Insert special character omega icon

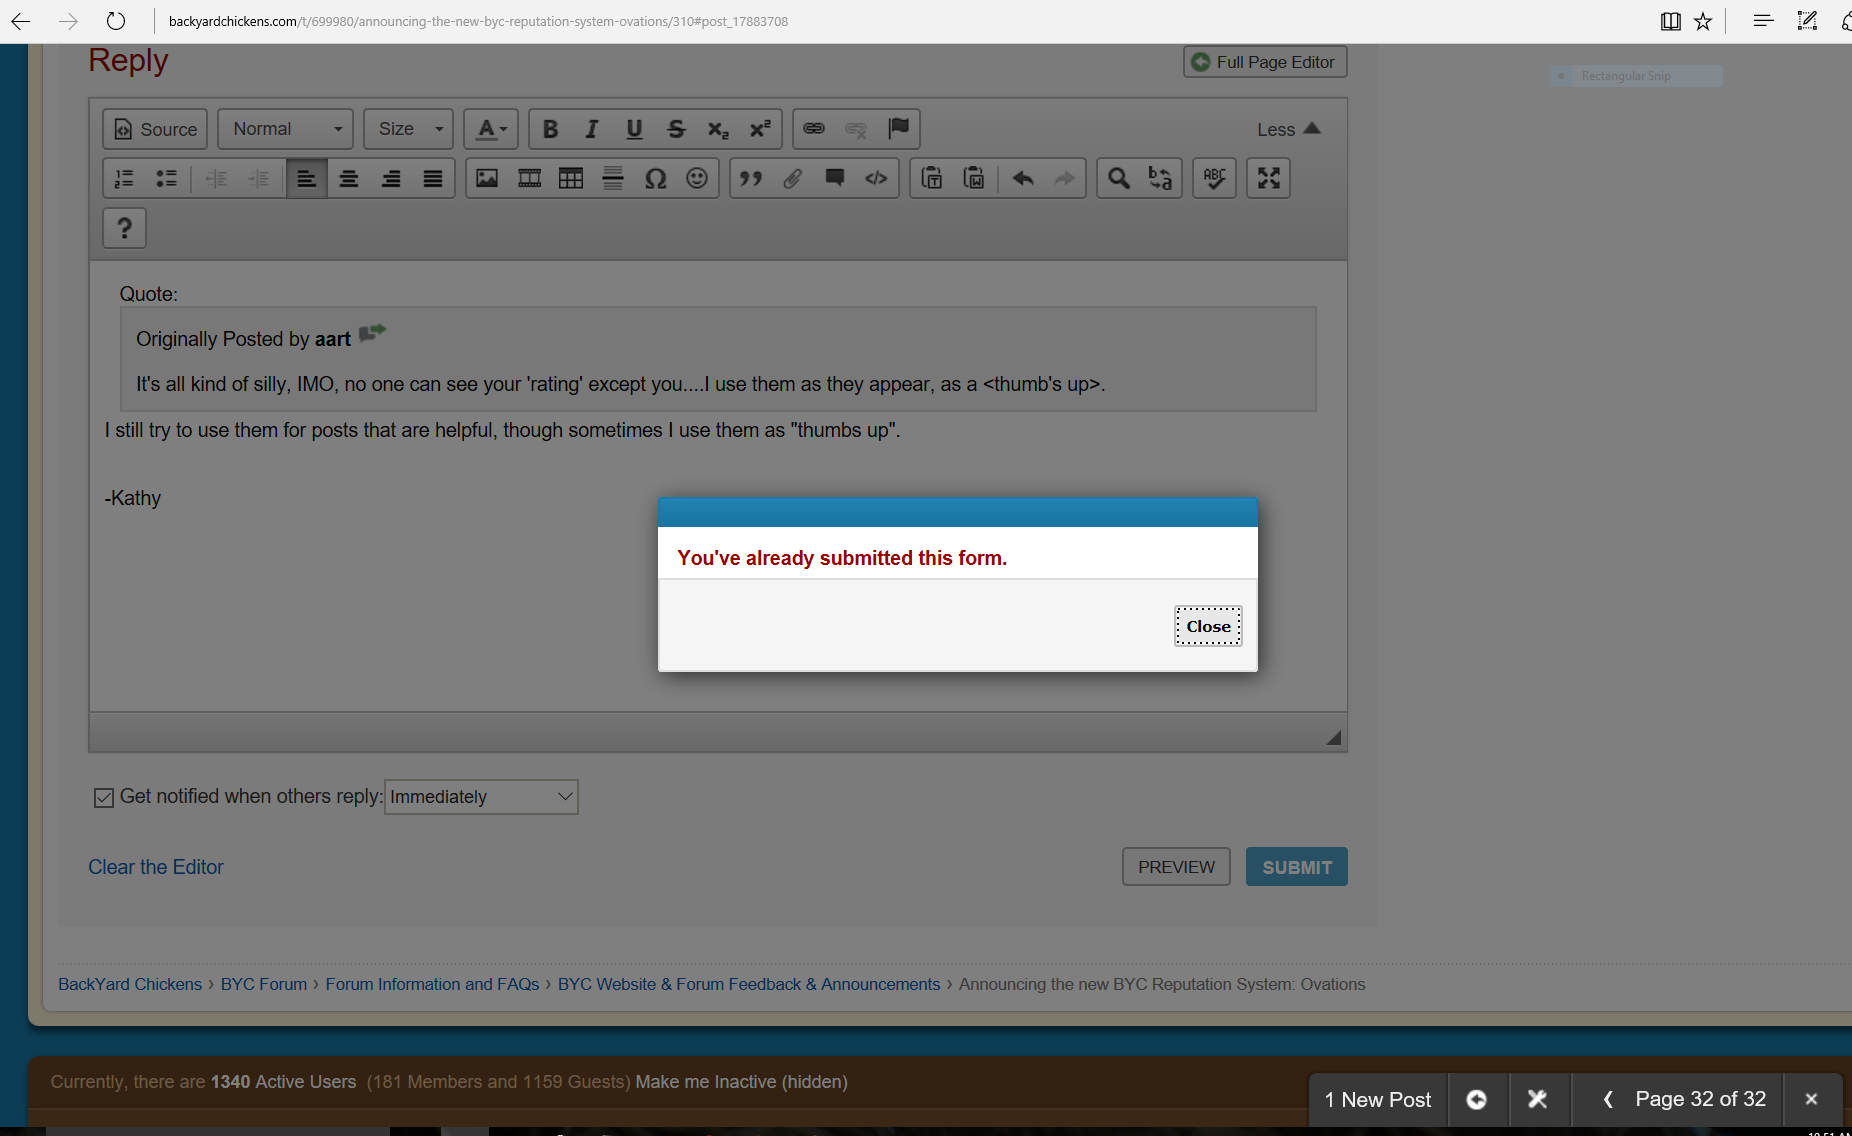tap(655, 178)
